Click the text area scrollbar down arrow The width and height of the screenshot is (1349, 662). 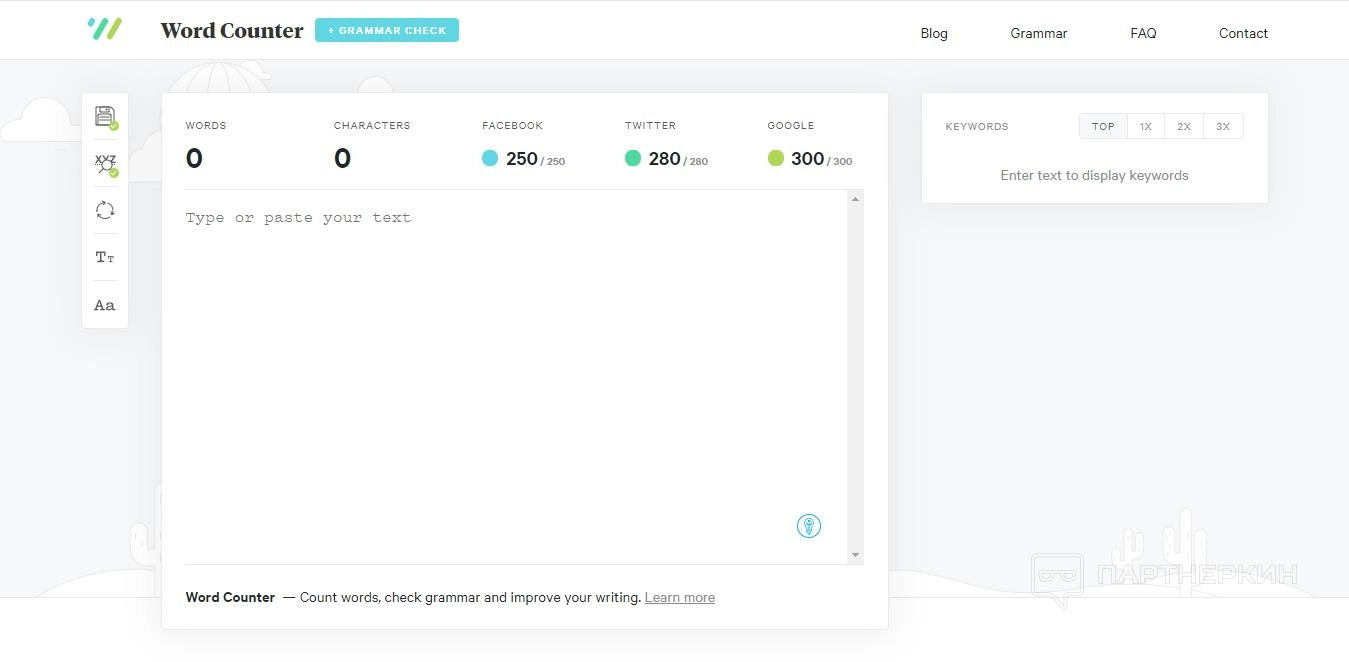point(855,555)
